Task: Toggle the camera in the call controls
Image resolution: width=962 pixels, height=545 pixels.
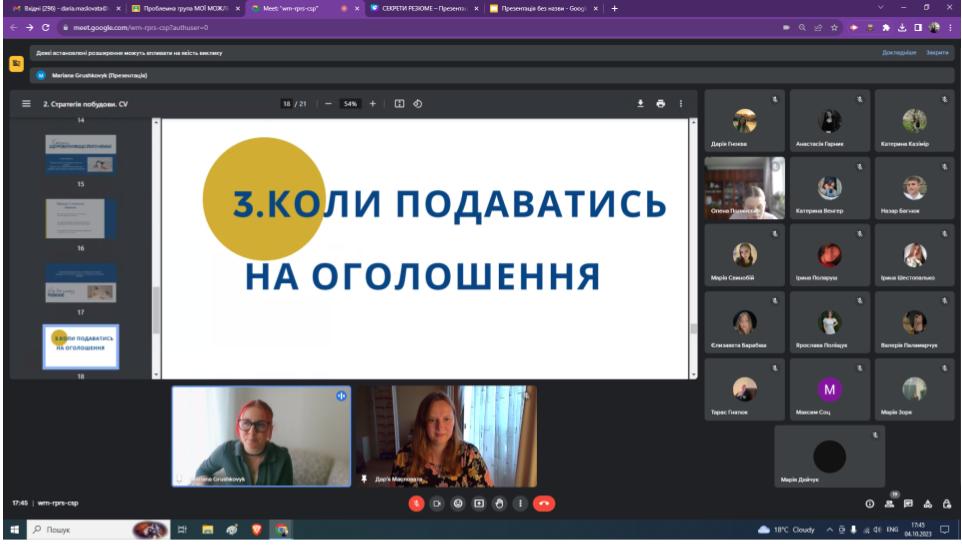Action: click(x=437, y=503)
